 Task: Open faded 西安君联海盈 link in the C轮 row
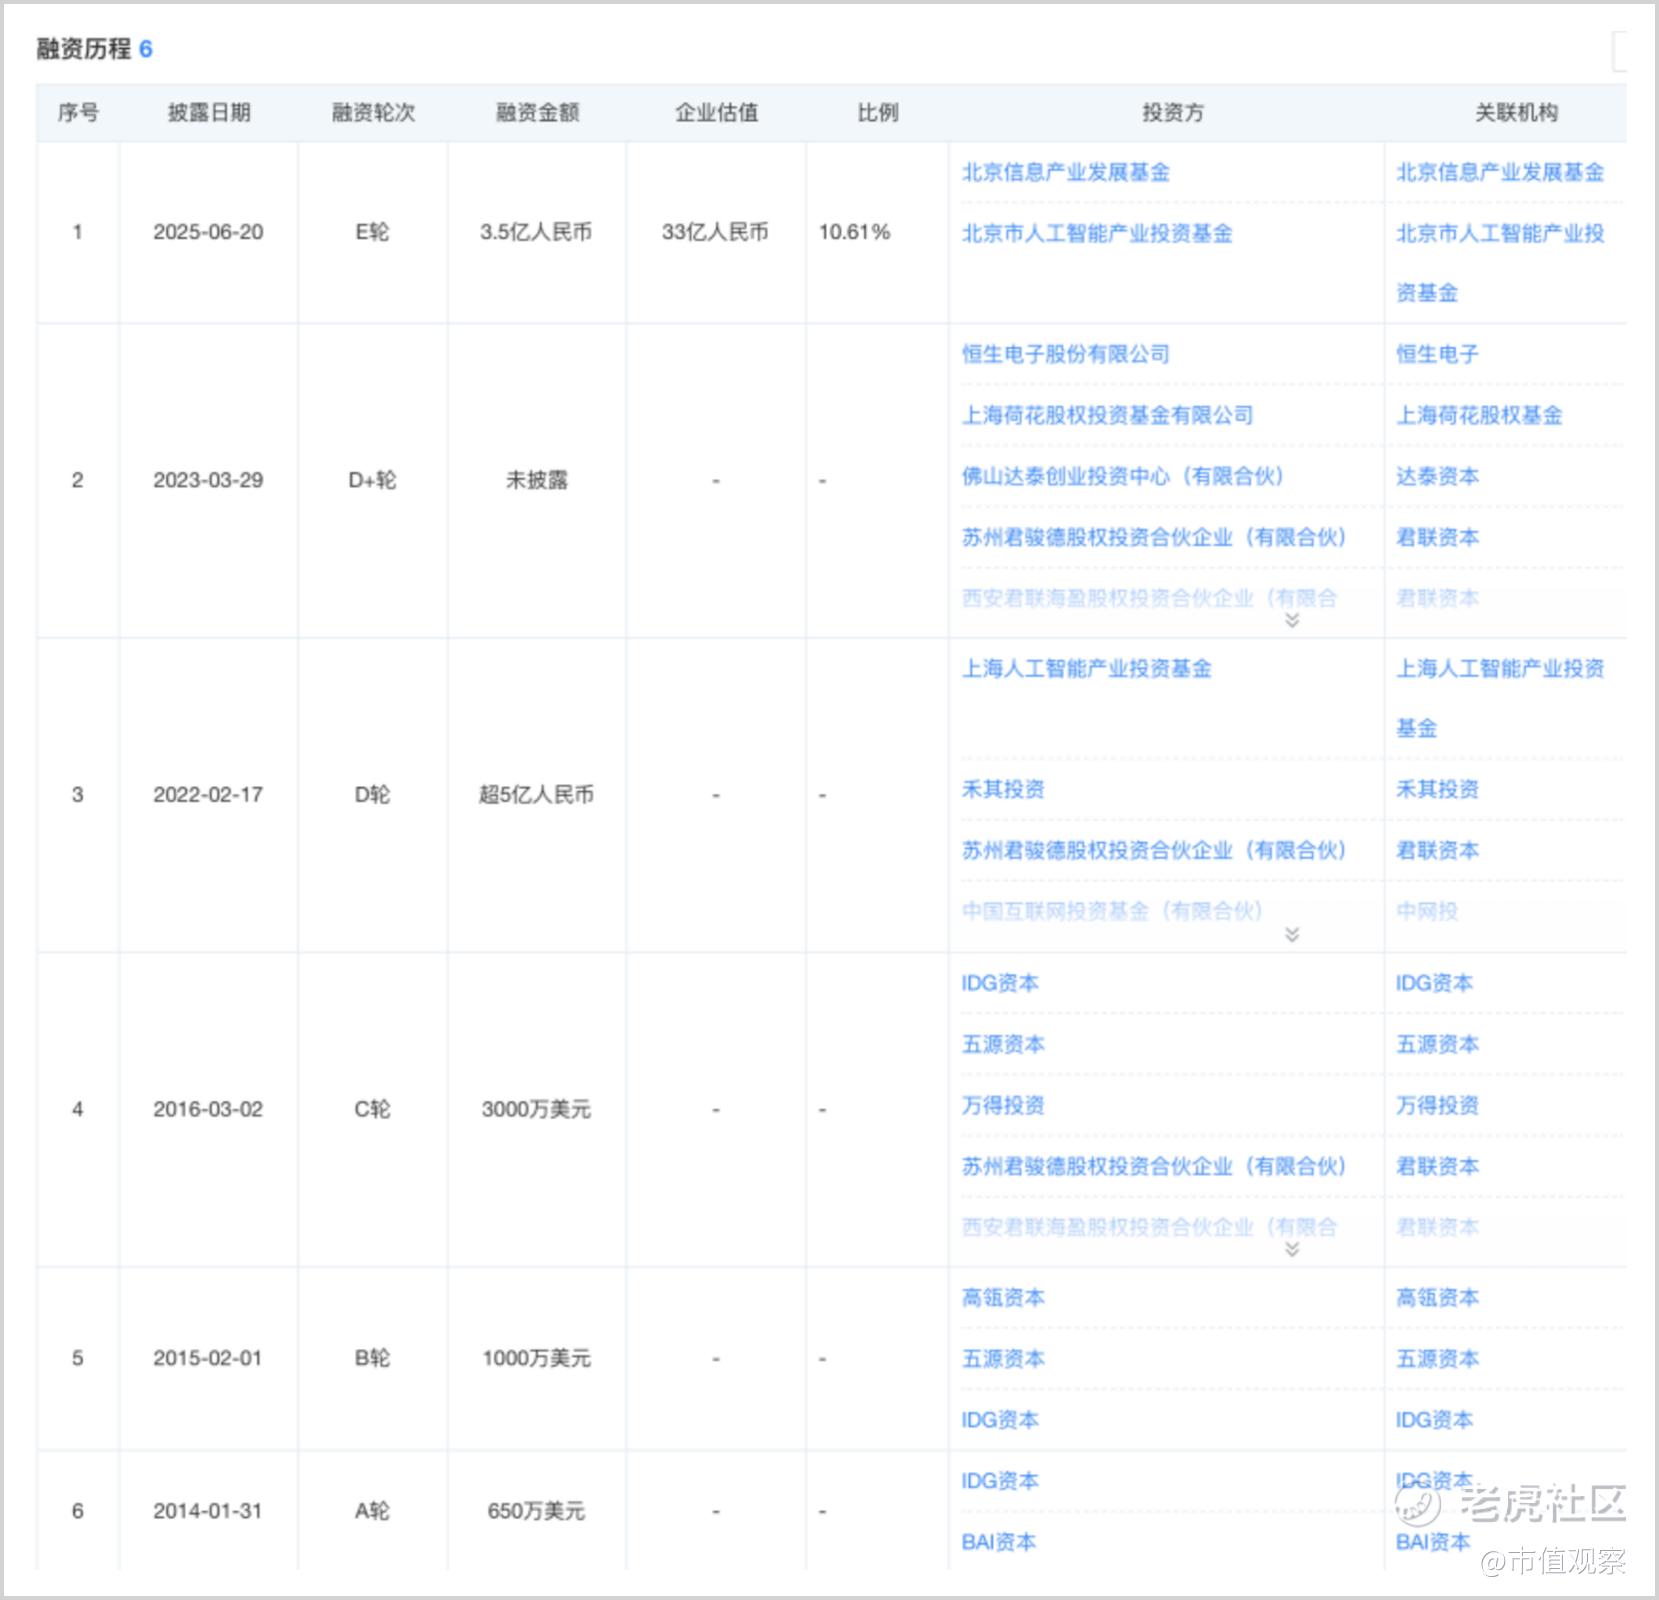[x=1149, y=1227]
